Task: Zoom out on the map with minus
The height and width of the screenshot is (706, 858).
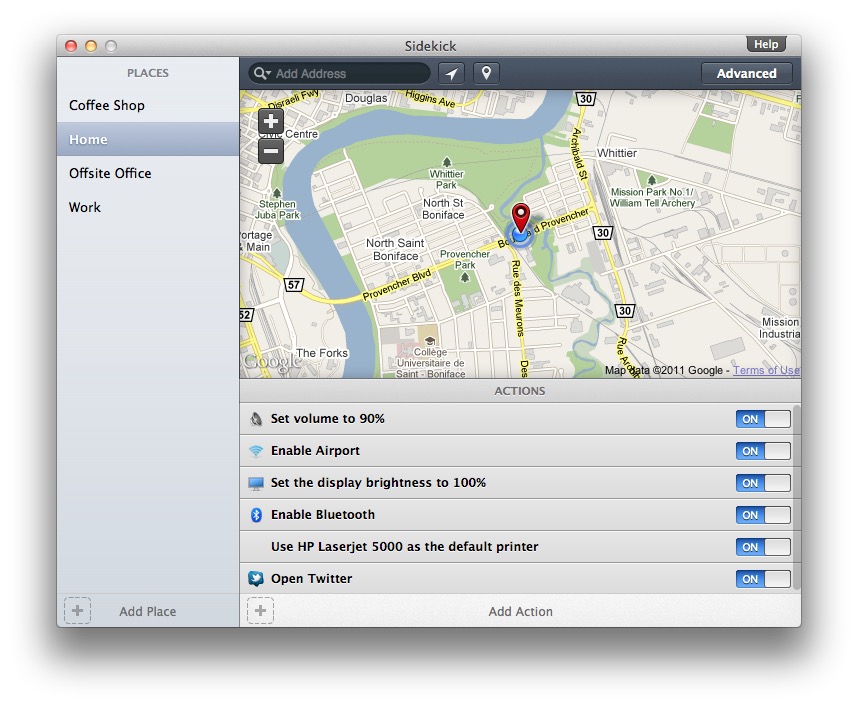Action: point(271,152)
